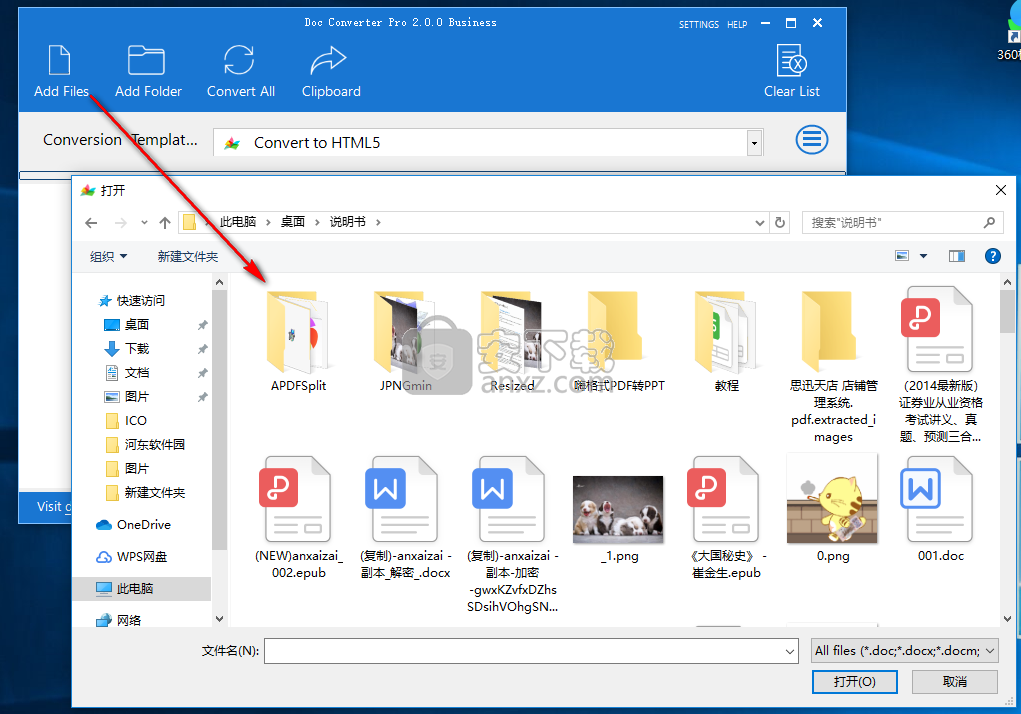This screenshot has height=714, width=1021.
Task: Expand the view mode options arrow
Action: point(923,256)
